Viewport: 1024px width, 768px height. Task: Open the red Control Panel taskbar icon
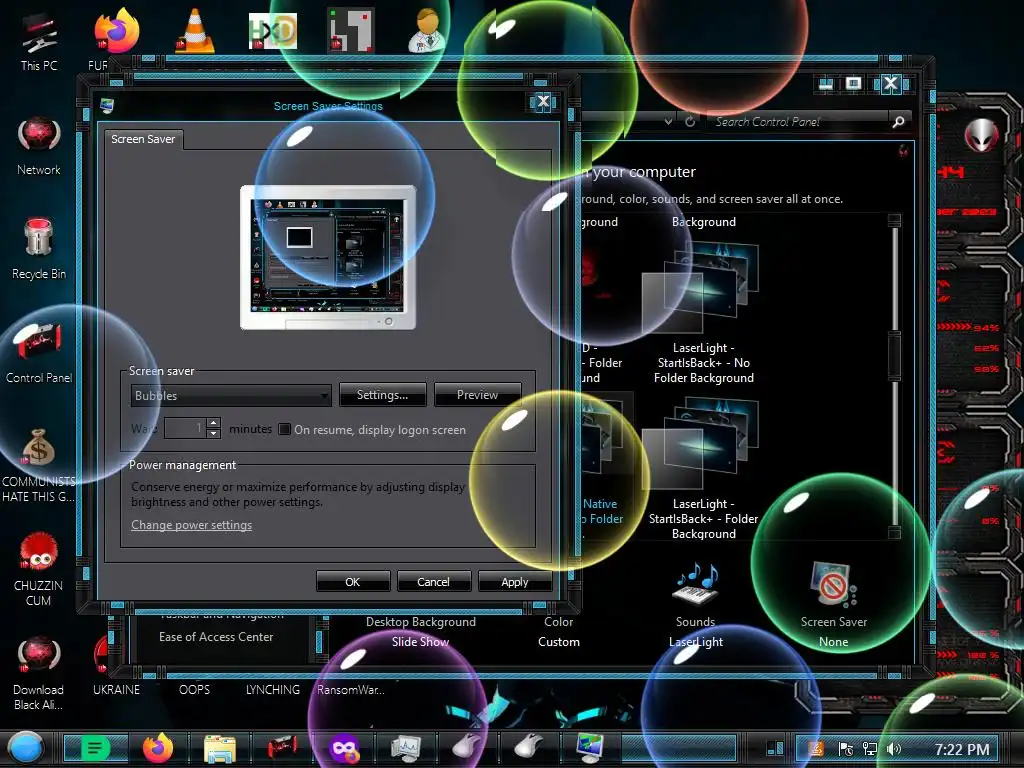point(282,748)
